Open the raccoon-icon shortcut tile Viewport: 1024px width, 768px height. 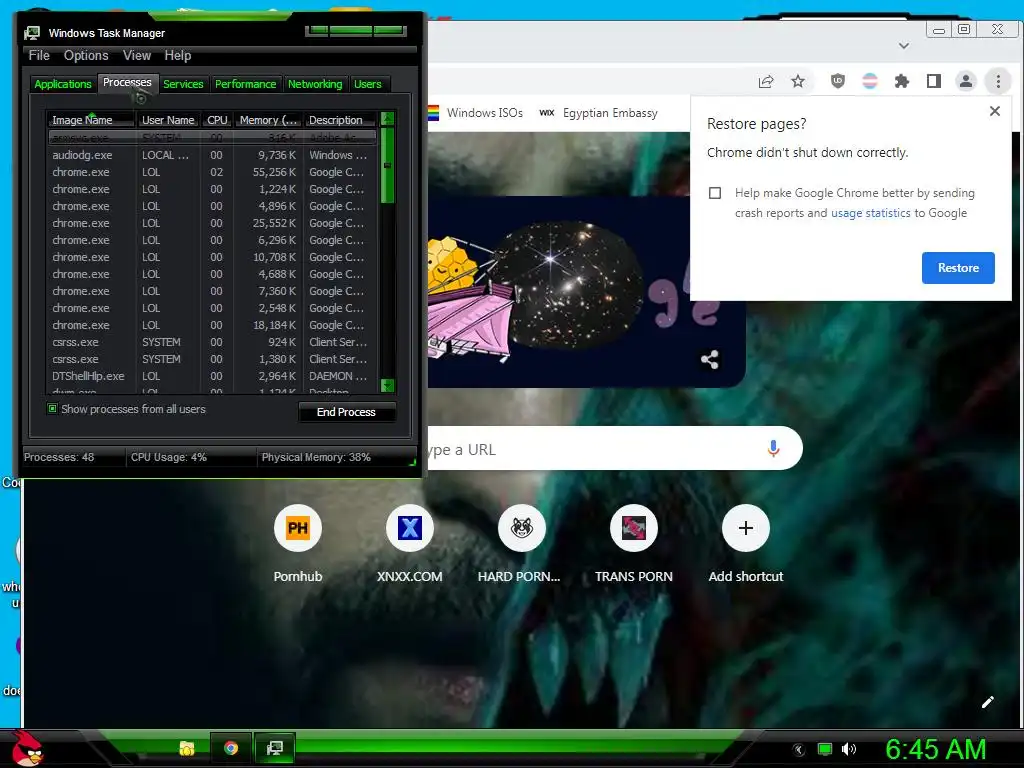tap(522, 528)
